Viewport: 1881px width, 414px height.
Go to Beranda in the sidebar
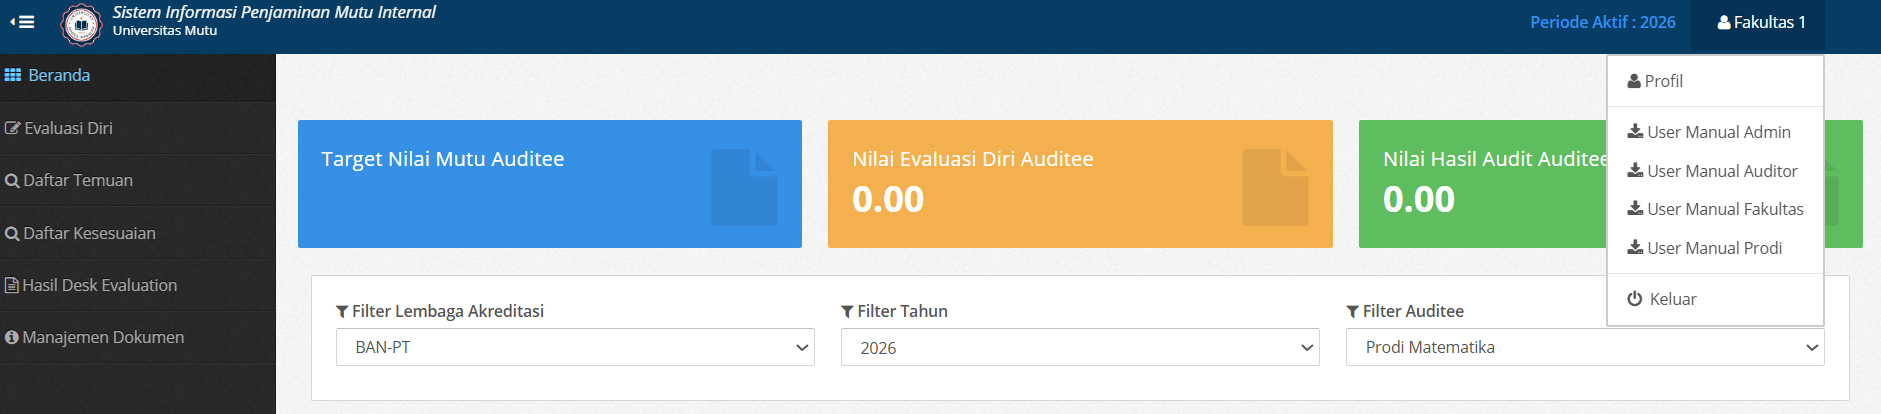click(x=138, y=75)
